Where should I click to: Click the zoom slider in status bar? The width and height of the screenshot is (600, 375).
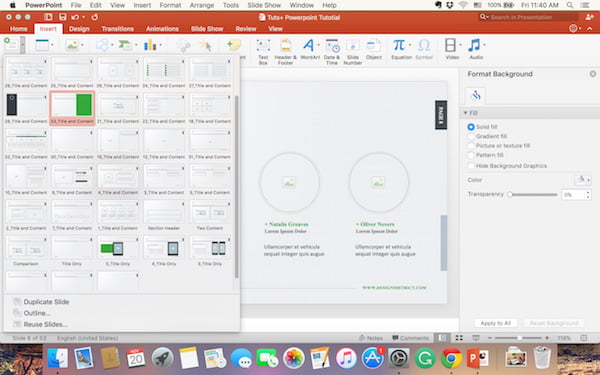[519, 338]
